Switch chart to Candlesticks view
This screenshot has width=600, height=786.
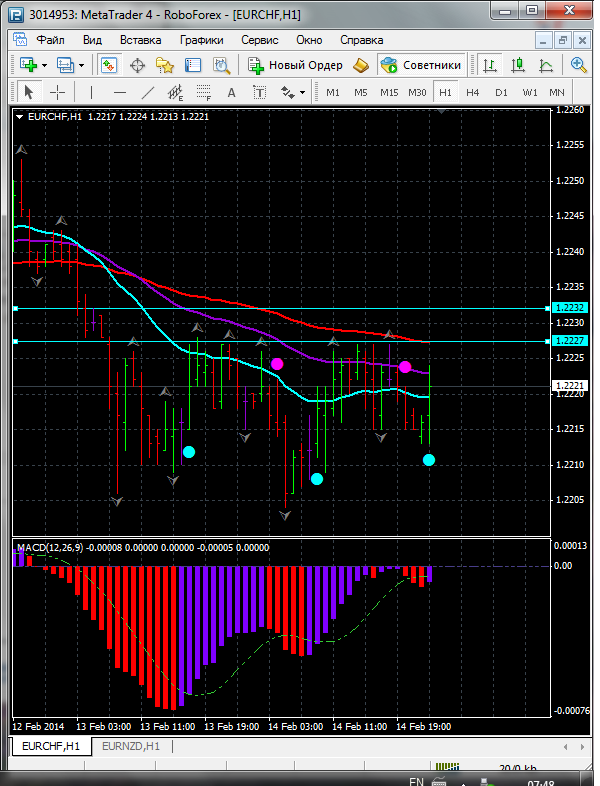517,65
